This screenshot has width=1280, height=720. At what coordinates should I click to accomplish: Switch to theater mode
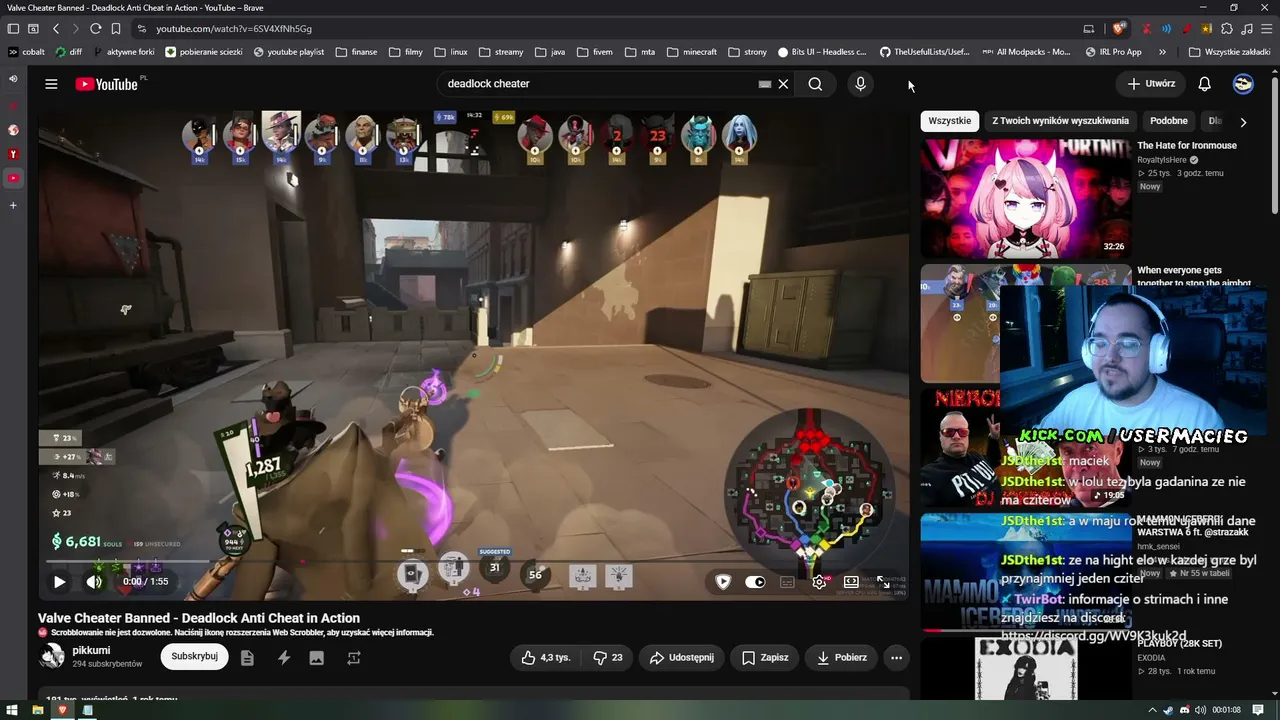(x=851, y=582)
